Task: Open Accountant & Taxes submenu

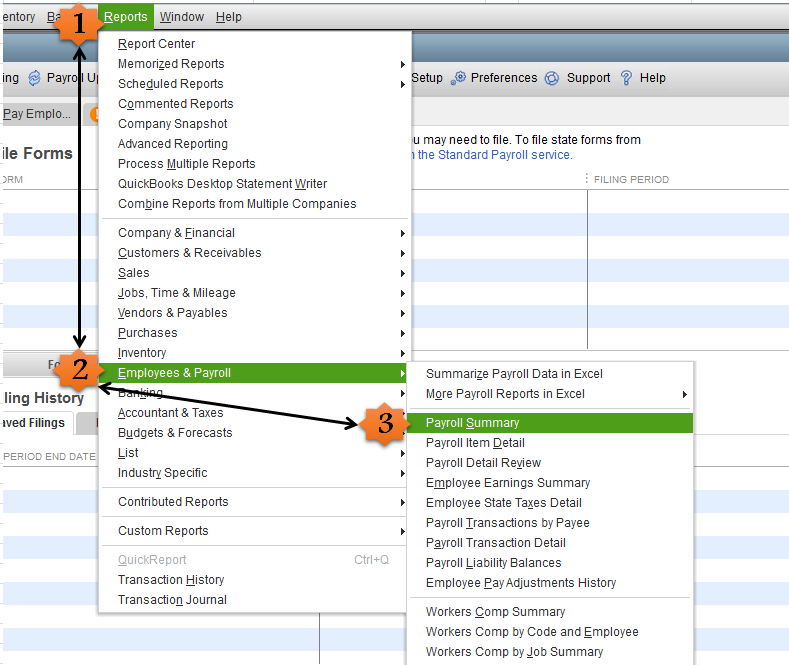Action: coord(170,413)
